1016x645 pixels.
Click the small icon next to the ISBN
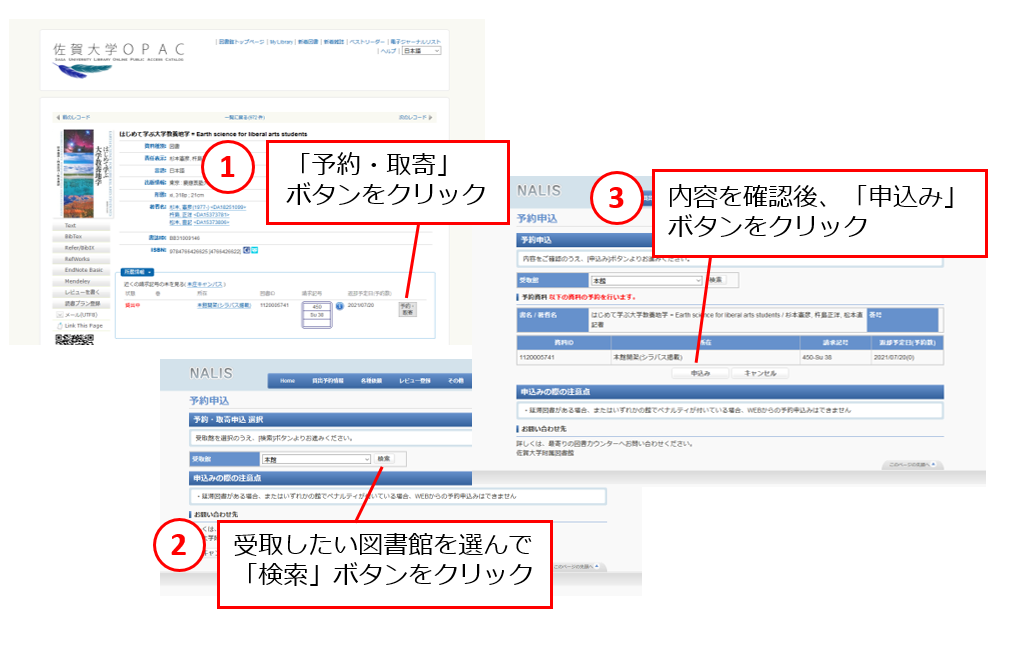pyautogui.click(x=246, y=250)
